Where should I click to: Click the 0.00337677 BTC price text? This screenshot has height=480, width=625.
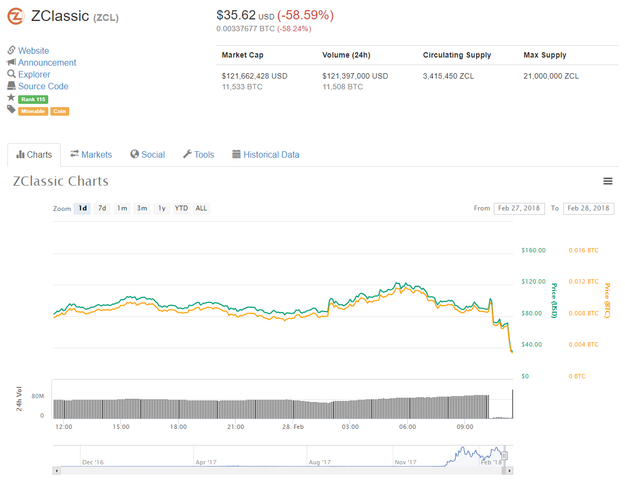point(246,29)
